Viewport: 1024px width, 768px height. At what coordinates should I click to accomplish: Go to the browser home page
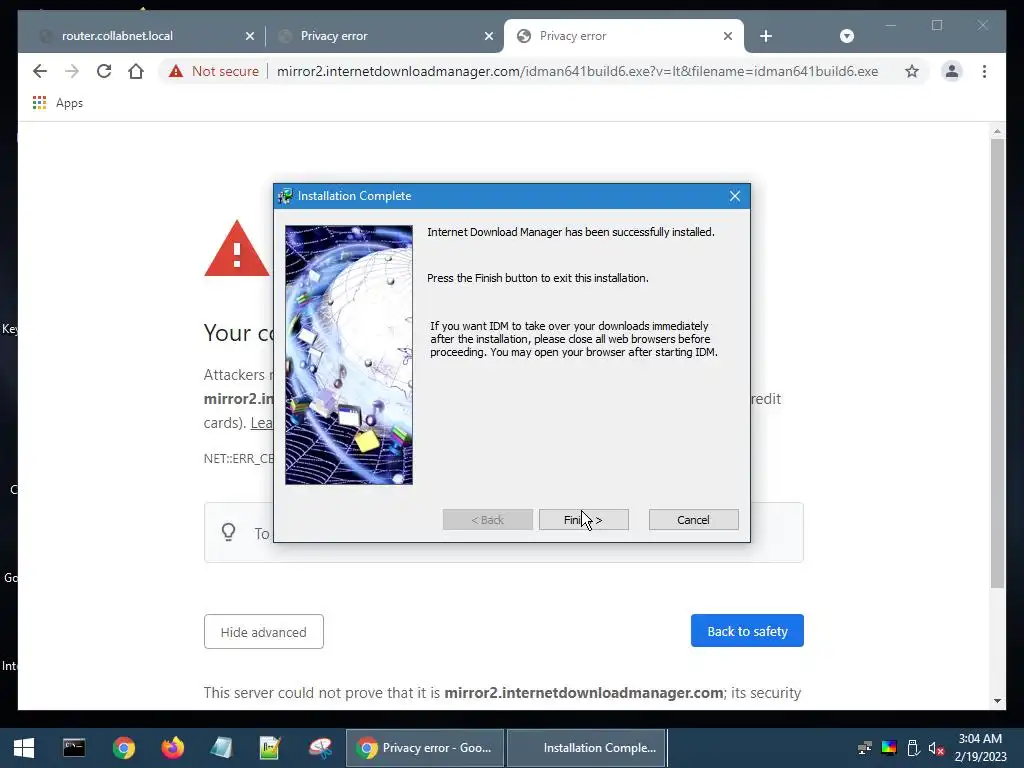pyautogui.click(x=136, y=71)
